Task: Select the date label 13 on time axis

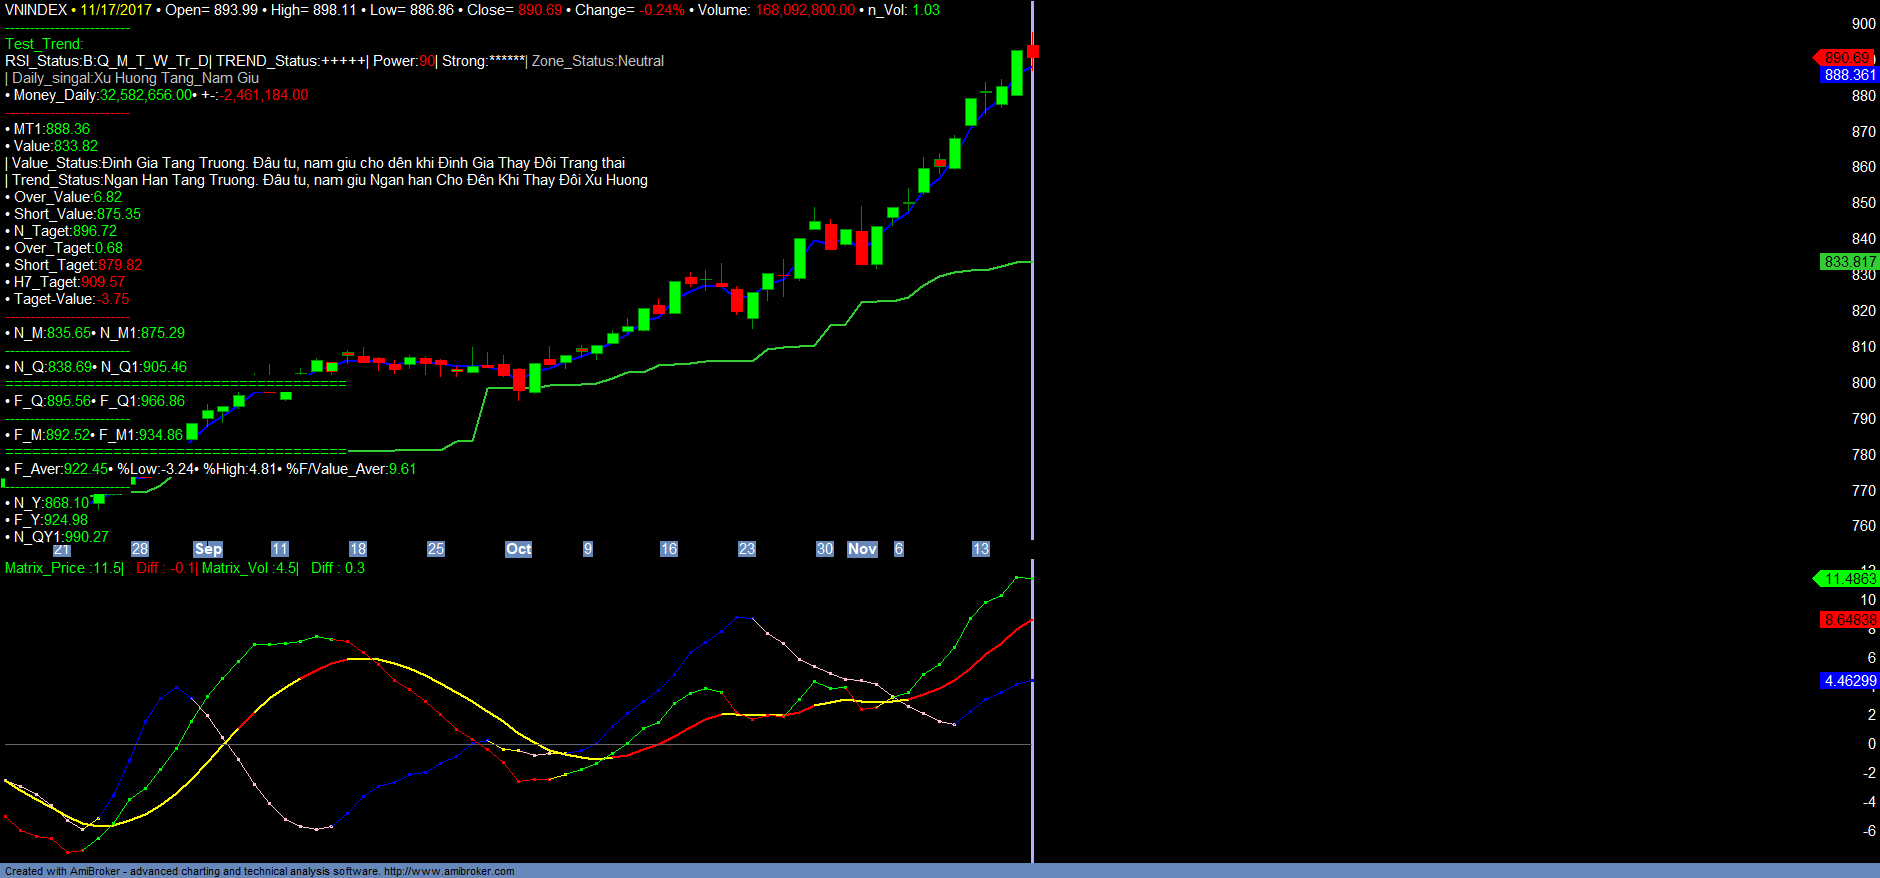Action: tap(981, 549)
